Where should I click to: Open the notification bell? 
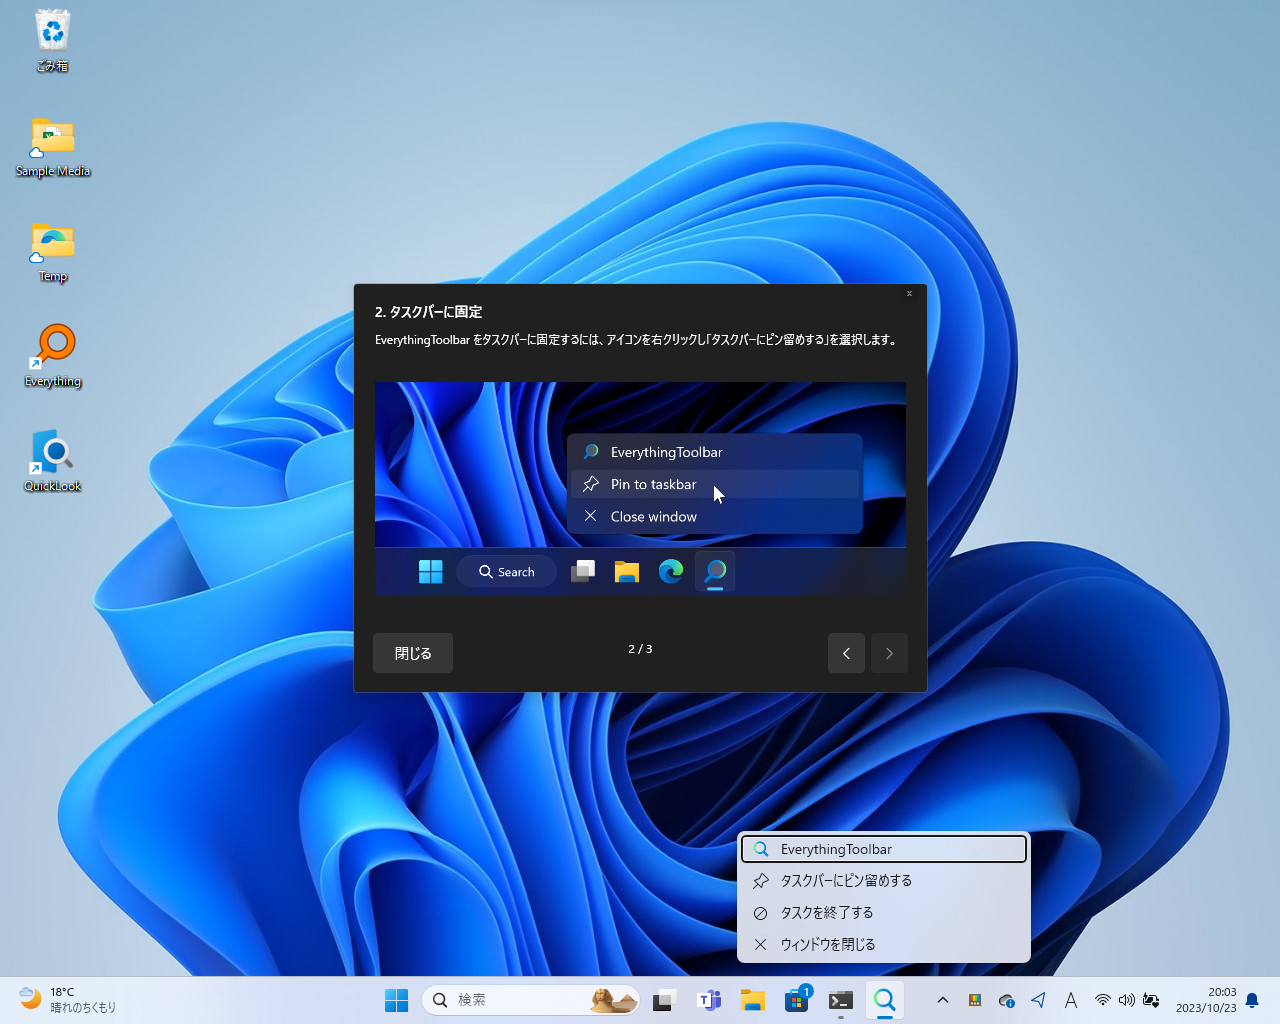pos(1252,1000)
